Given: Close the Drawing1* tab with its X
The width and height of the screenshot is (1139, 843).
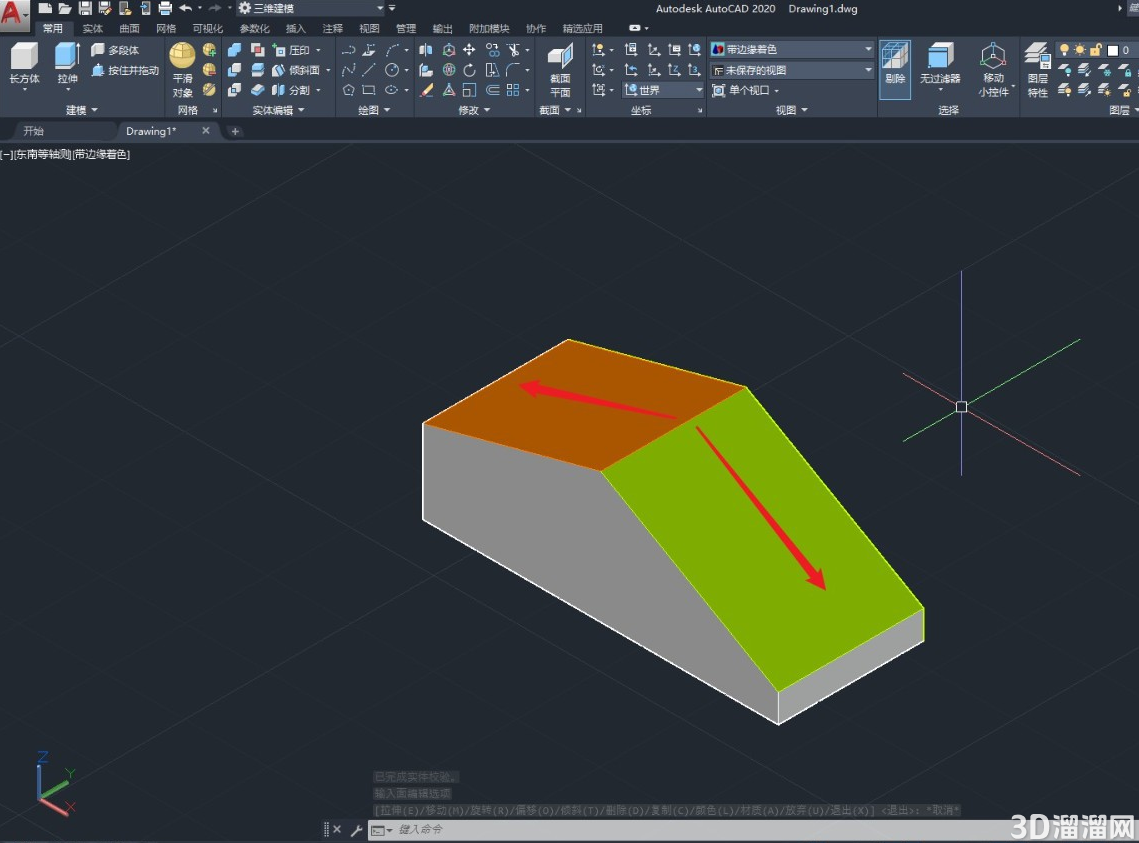Looking at the screenshot, I should (206, 131).
